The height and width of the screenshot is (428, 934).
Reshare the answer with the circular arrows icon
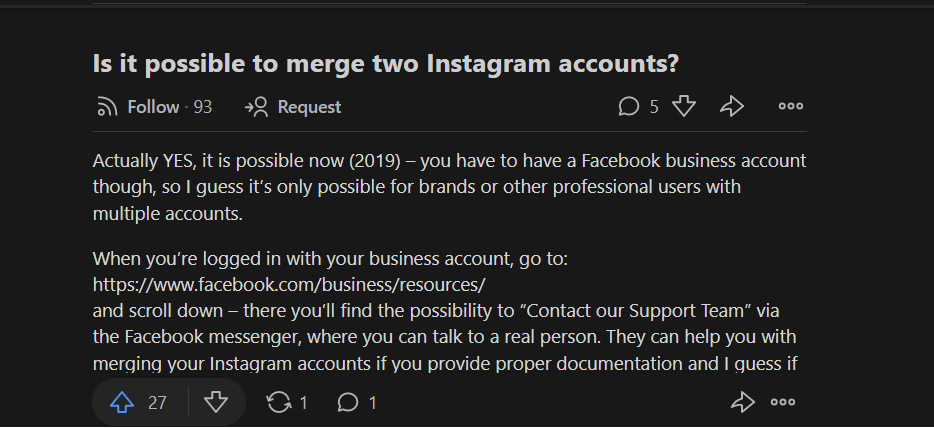(x=279, y=403)
